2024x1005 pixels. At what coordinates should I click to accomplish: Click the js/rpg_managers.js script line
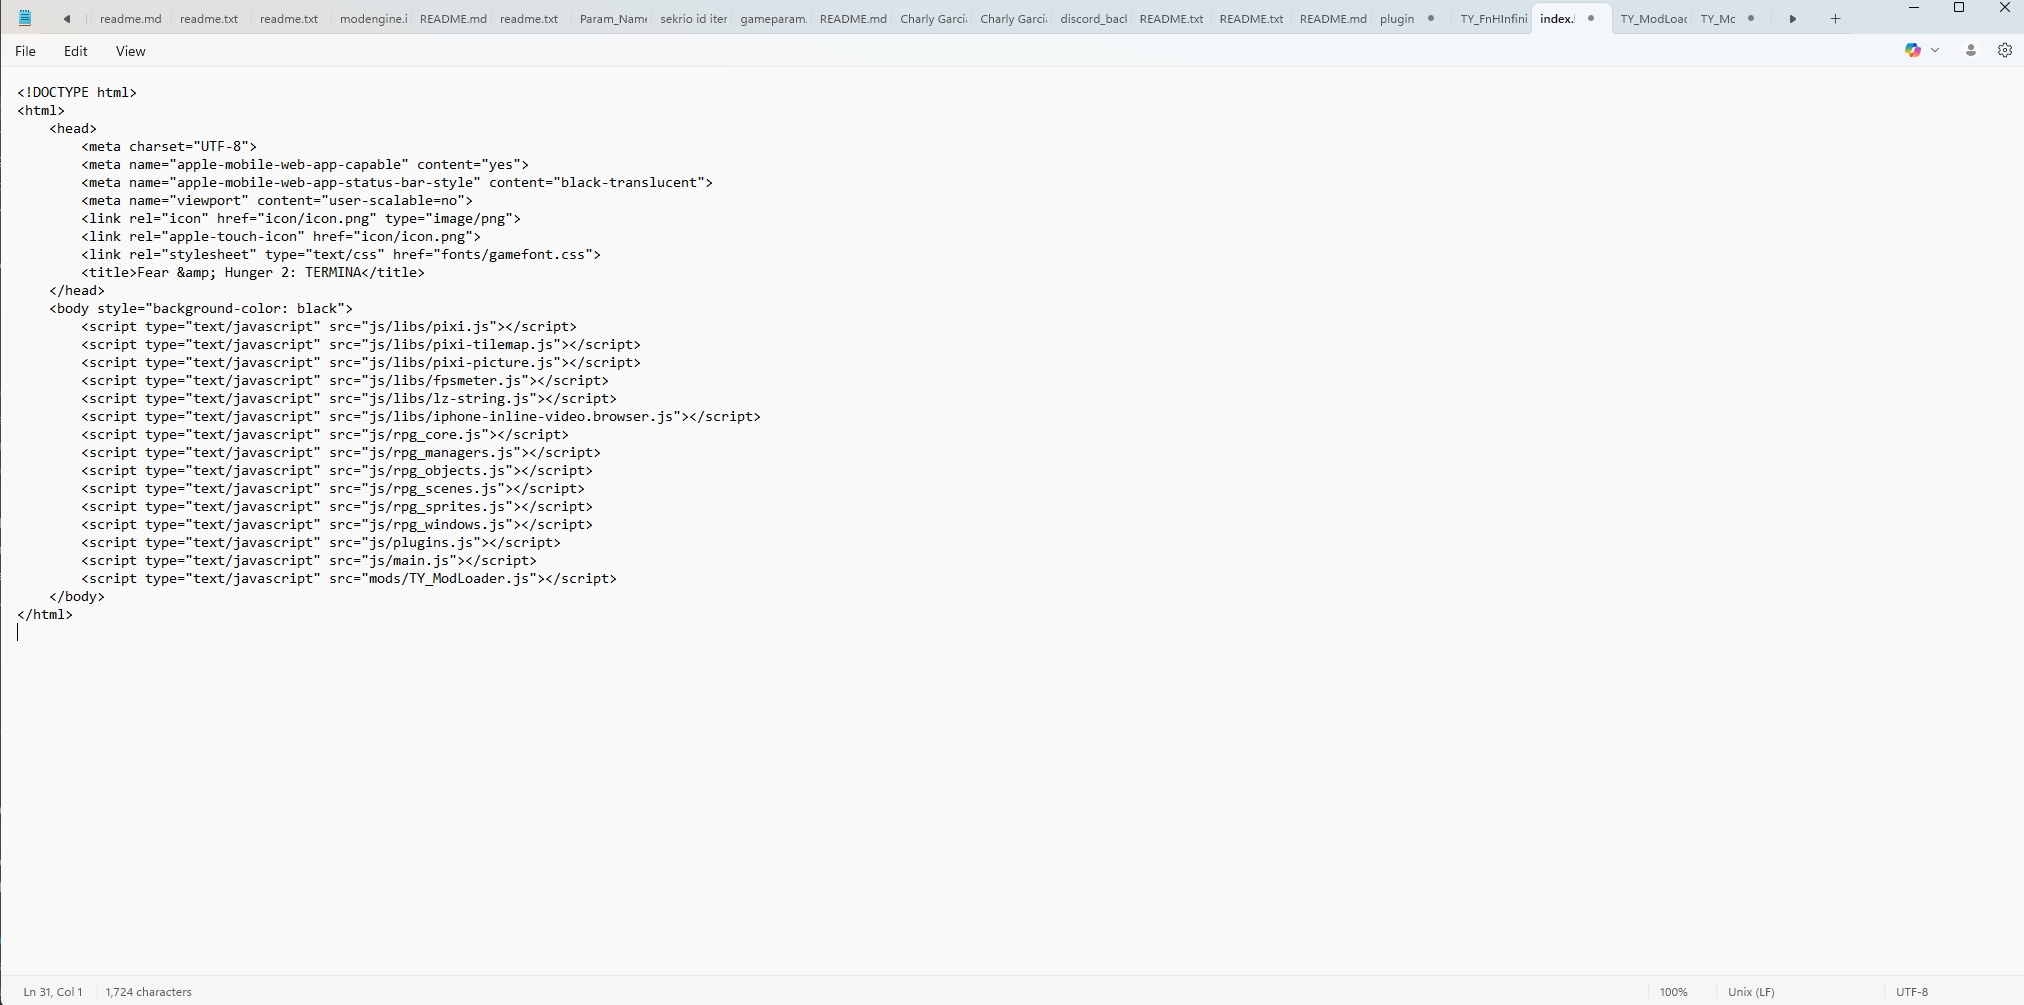click(x=341, y=452)
